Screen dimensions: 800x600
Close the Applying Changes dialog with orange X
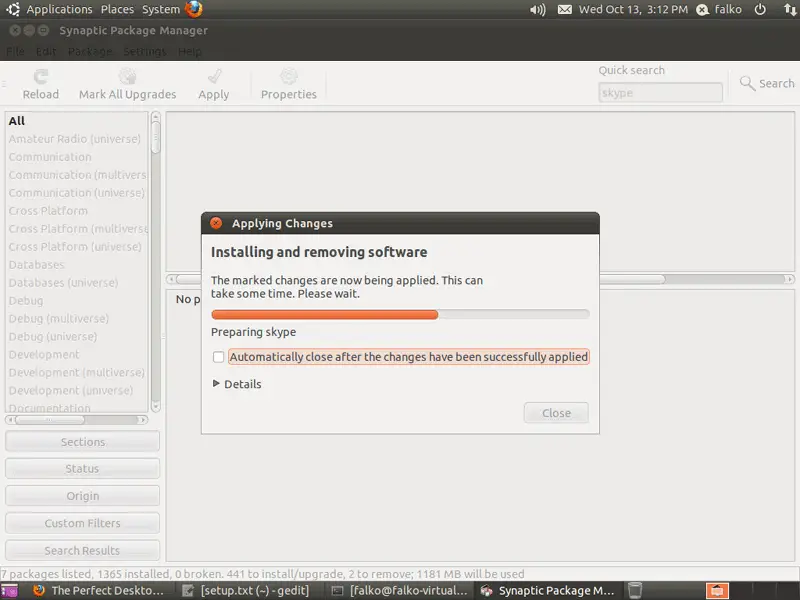pos(216,223)
